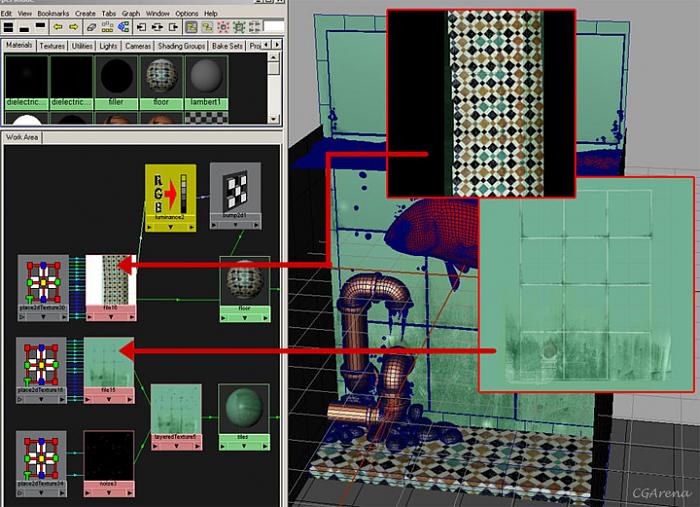Select the lambert1 material swatch
Screen dimensions: 700x507
pos(206,82)
